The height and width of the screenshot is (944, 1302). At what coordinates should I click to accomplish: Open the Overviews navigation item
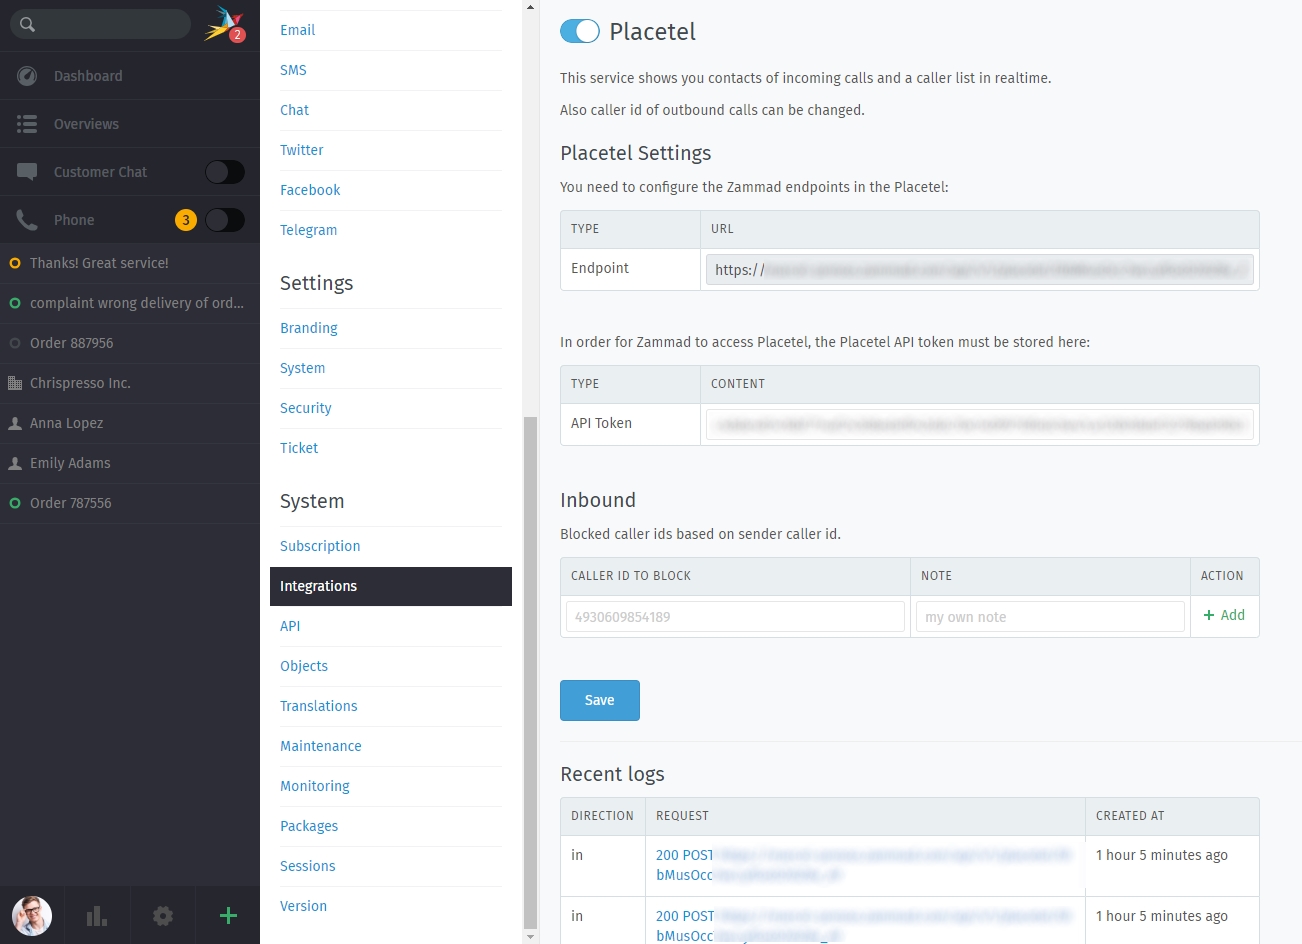130,124
